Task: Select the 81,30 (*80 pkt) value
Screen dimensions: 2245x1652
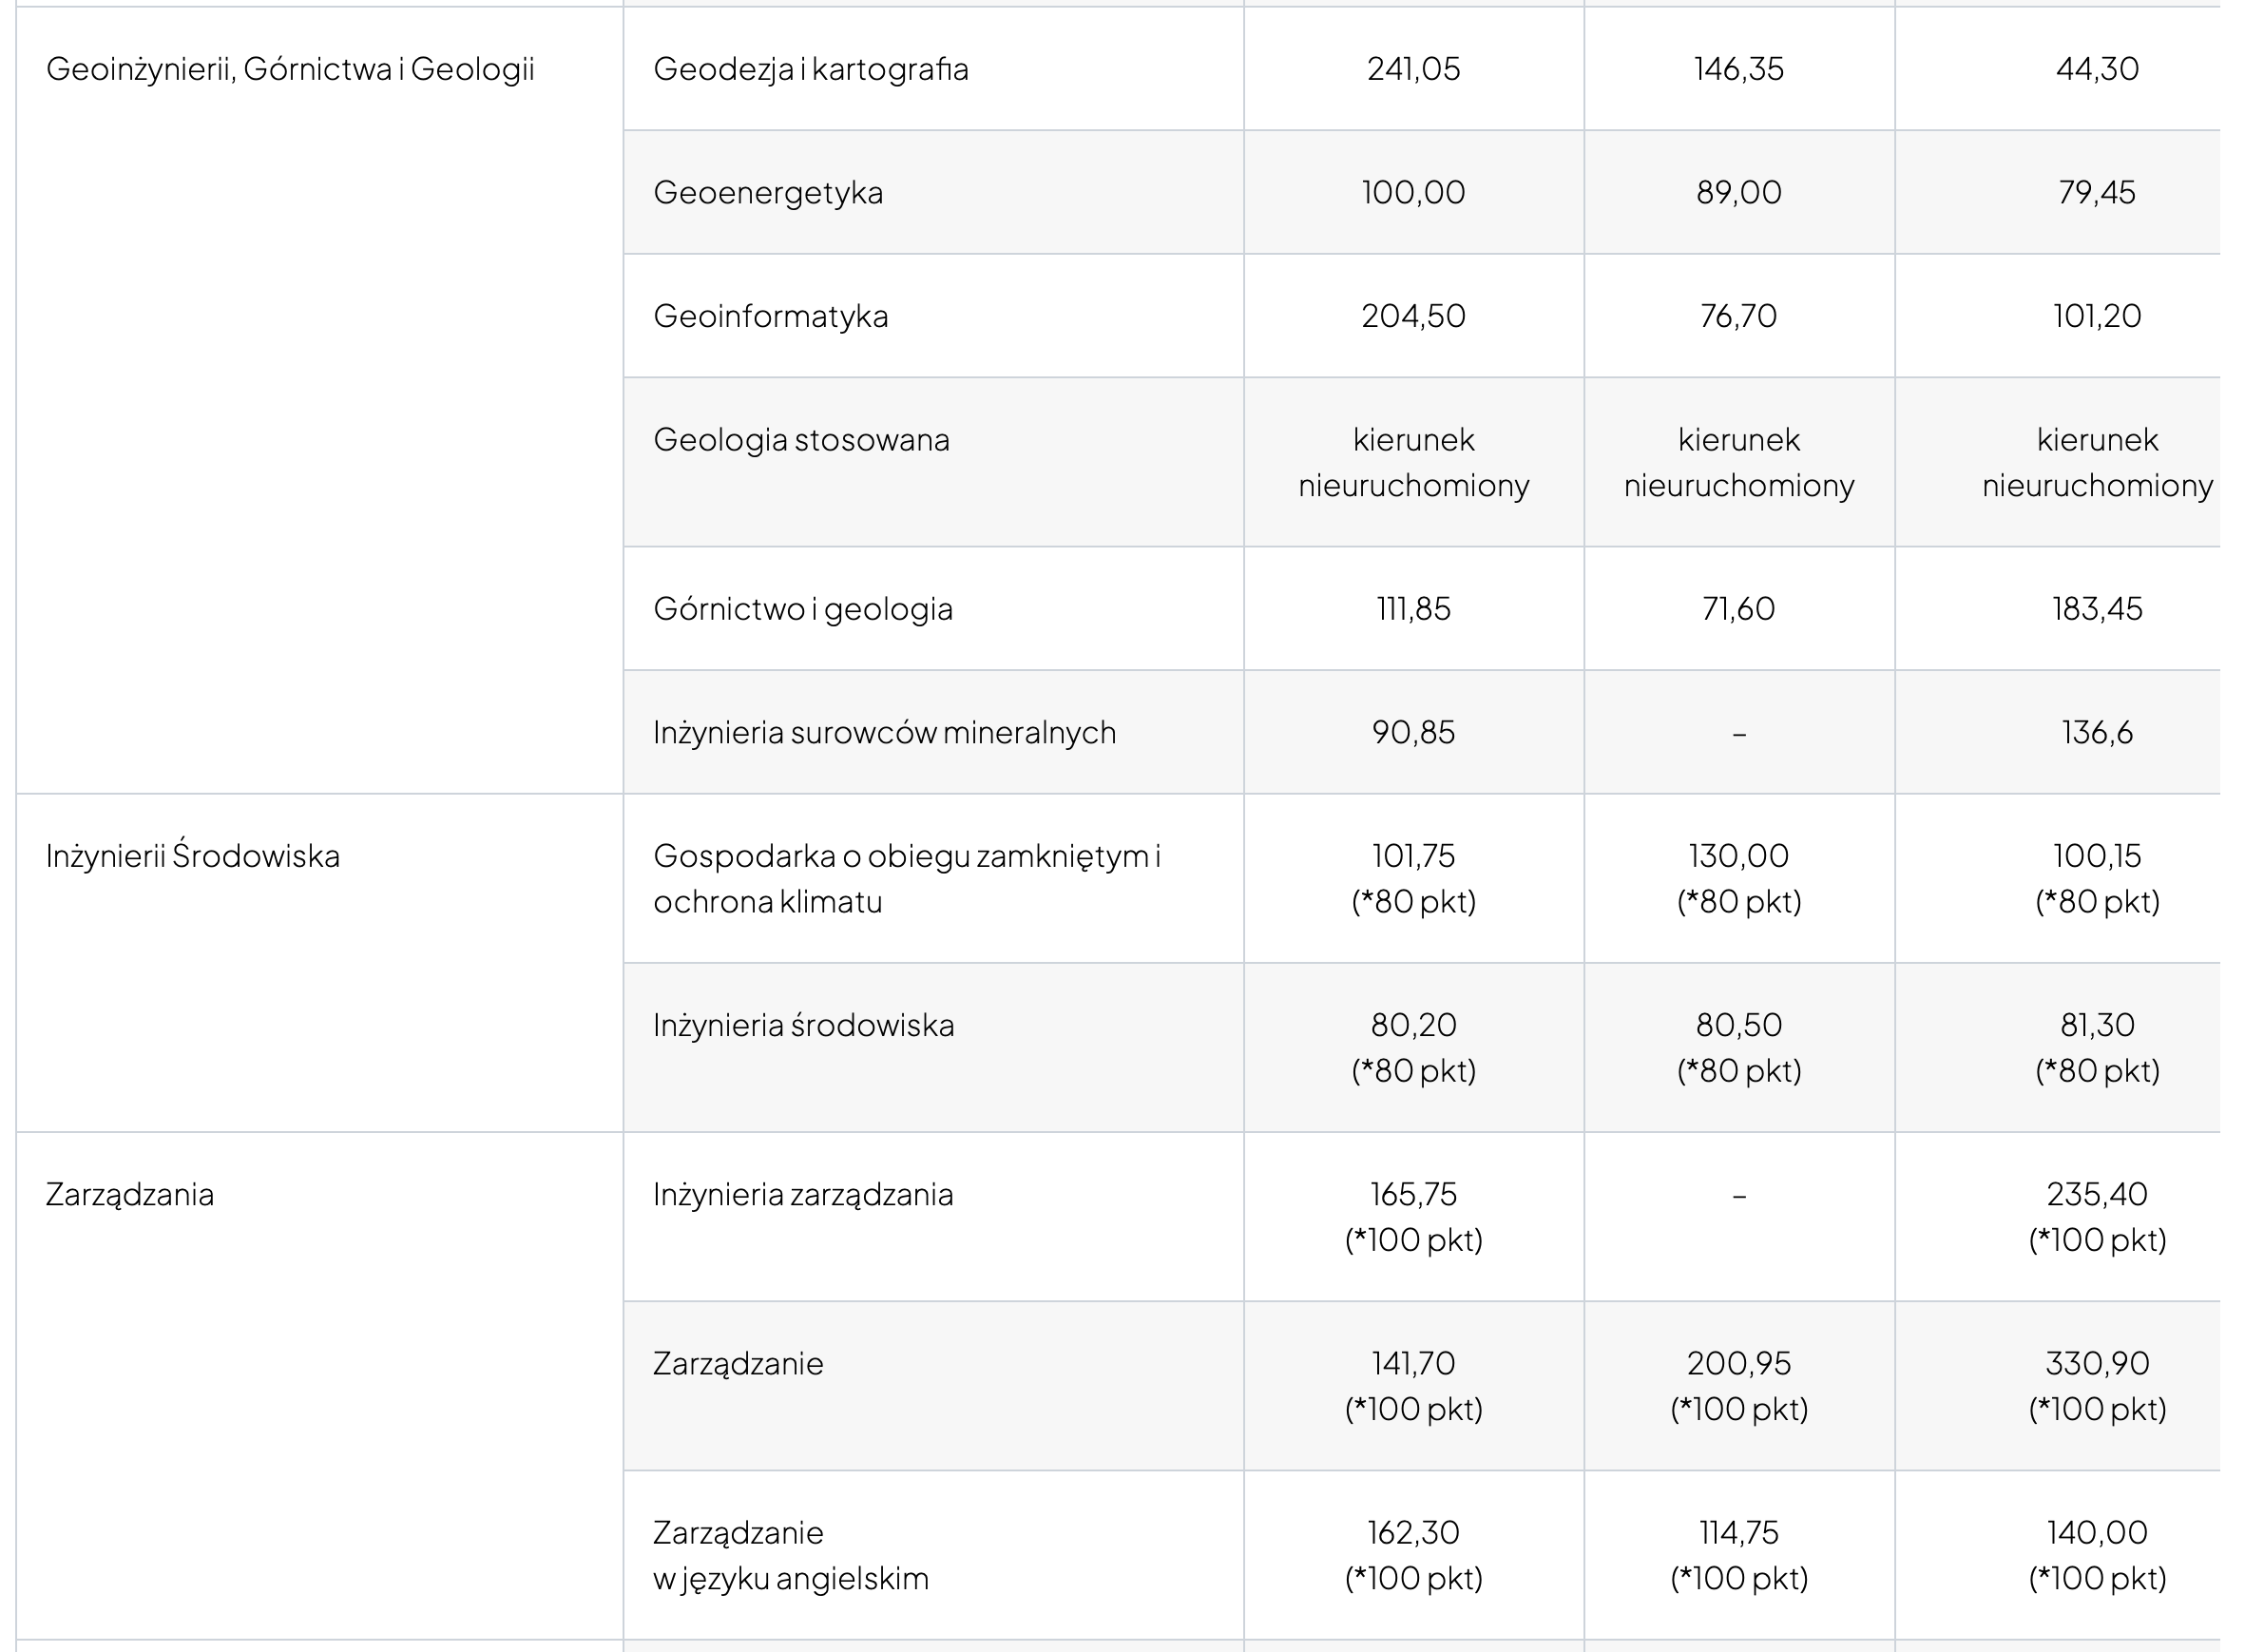Action: [2096, 1047]
